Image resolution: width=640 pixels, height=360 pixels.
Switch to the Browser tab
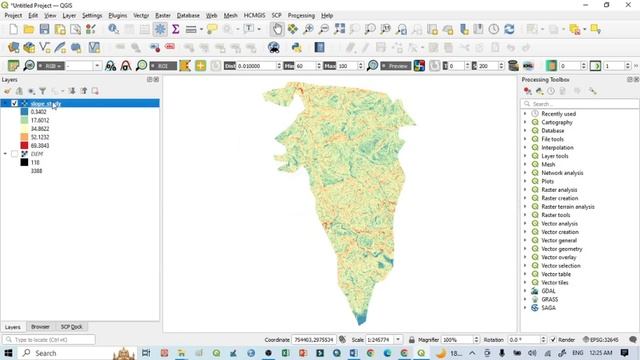point(40,327)
